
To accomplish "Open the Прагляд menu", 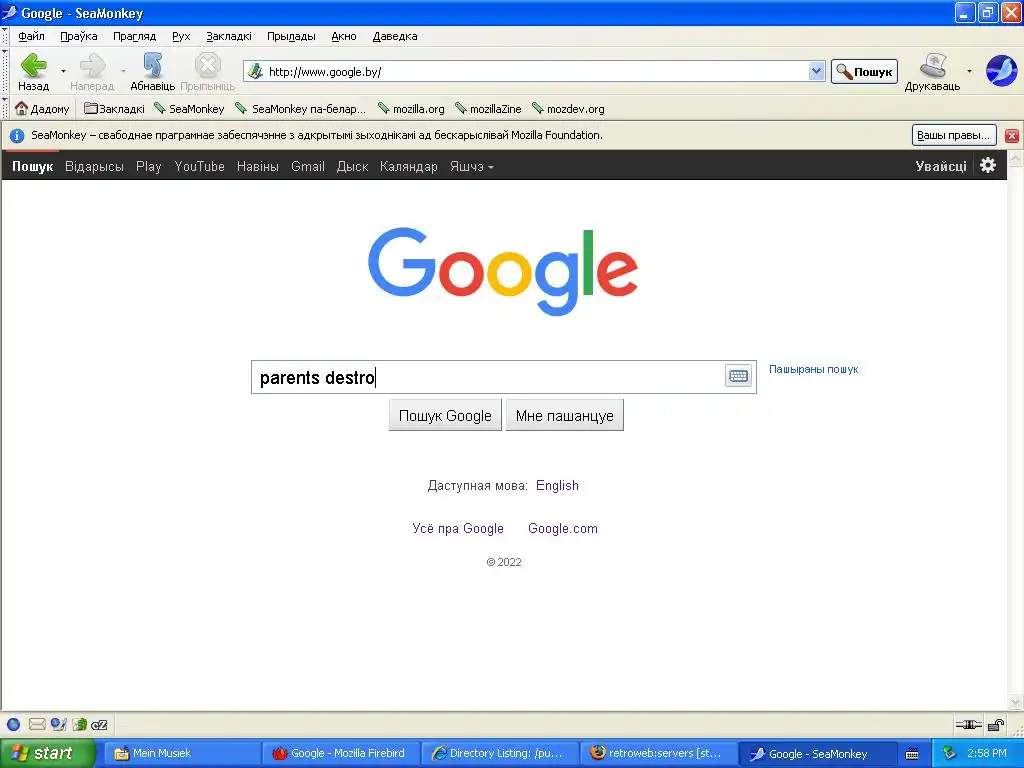I will click(x=134, y=36).
